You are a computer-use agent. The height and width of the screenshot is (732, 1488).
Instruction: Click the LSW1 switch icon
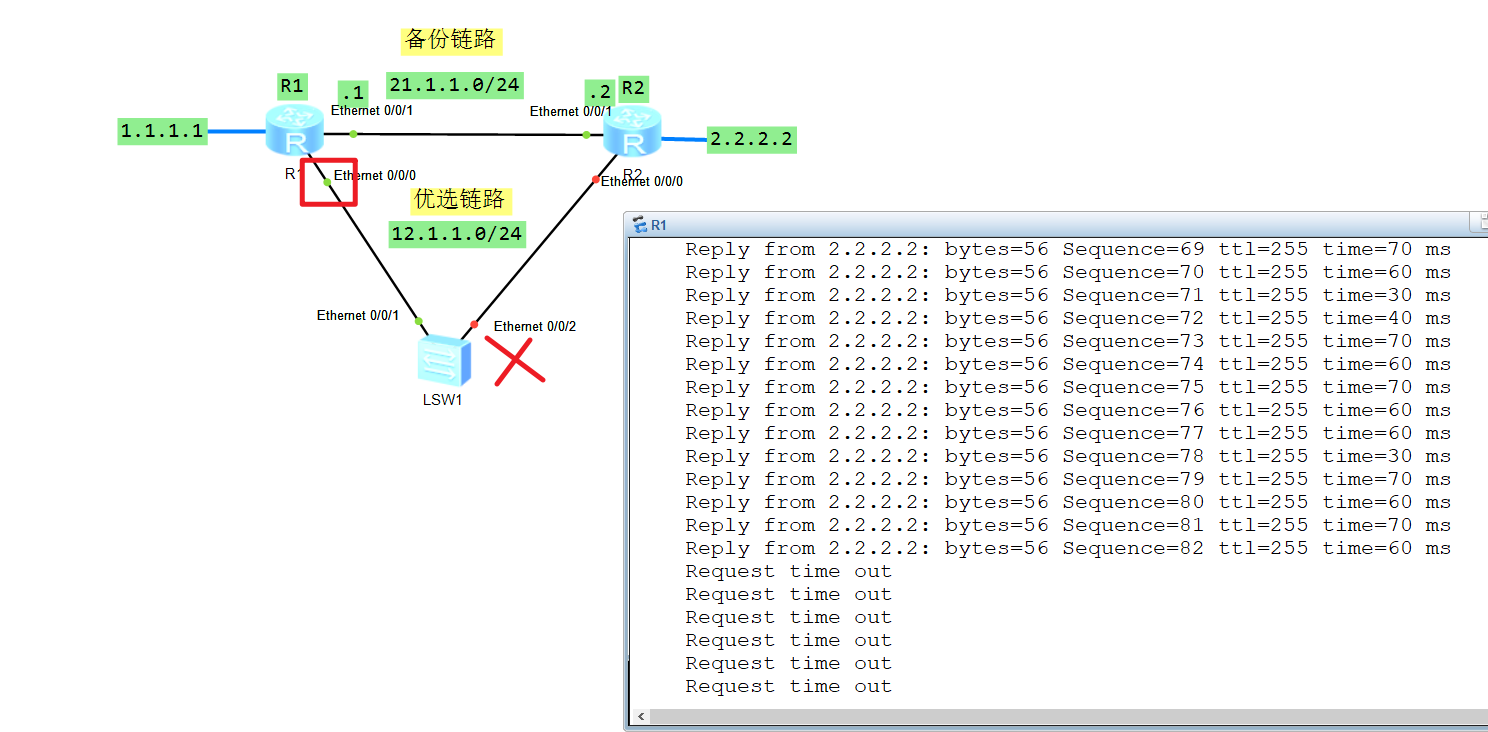click(x=444, y=360)
